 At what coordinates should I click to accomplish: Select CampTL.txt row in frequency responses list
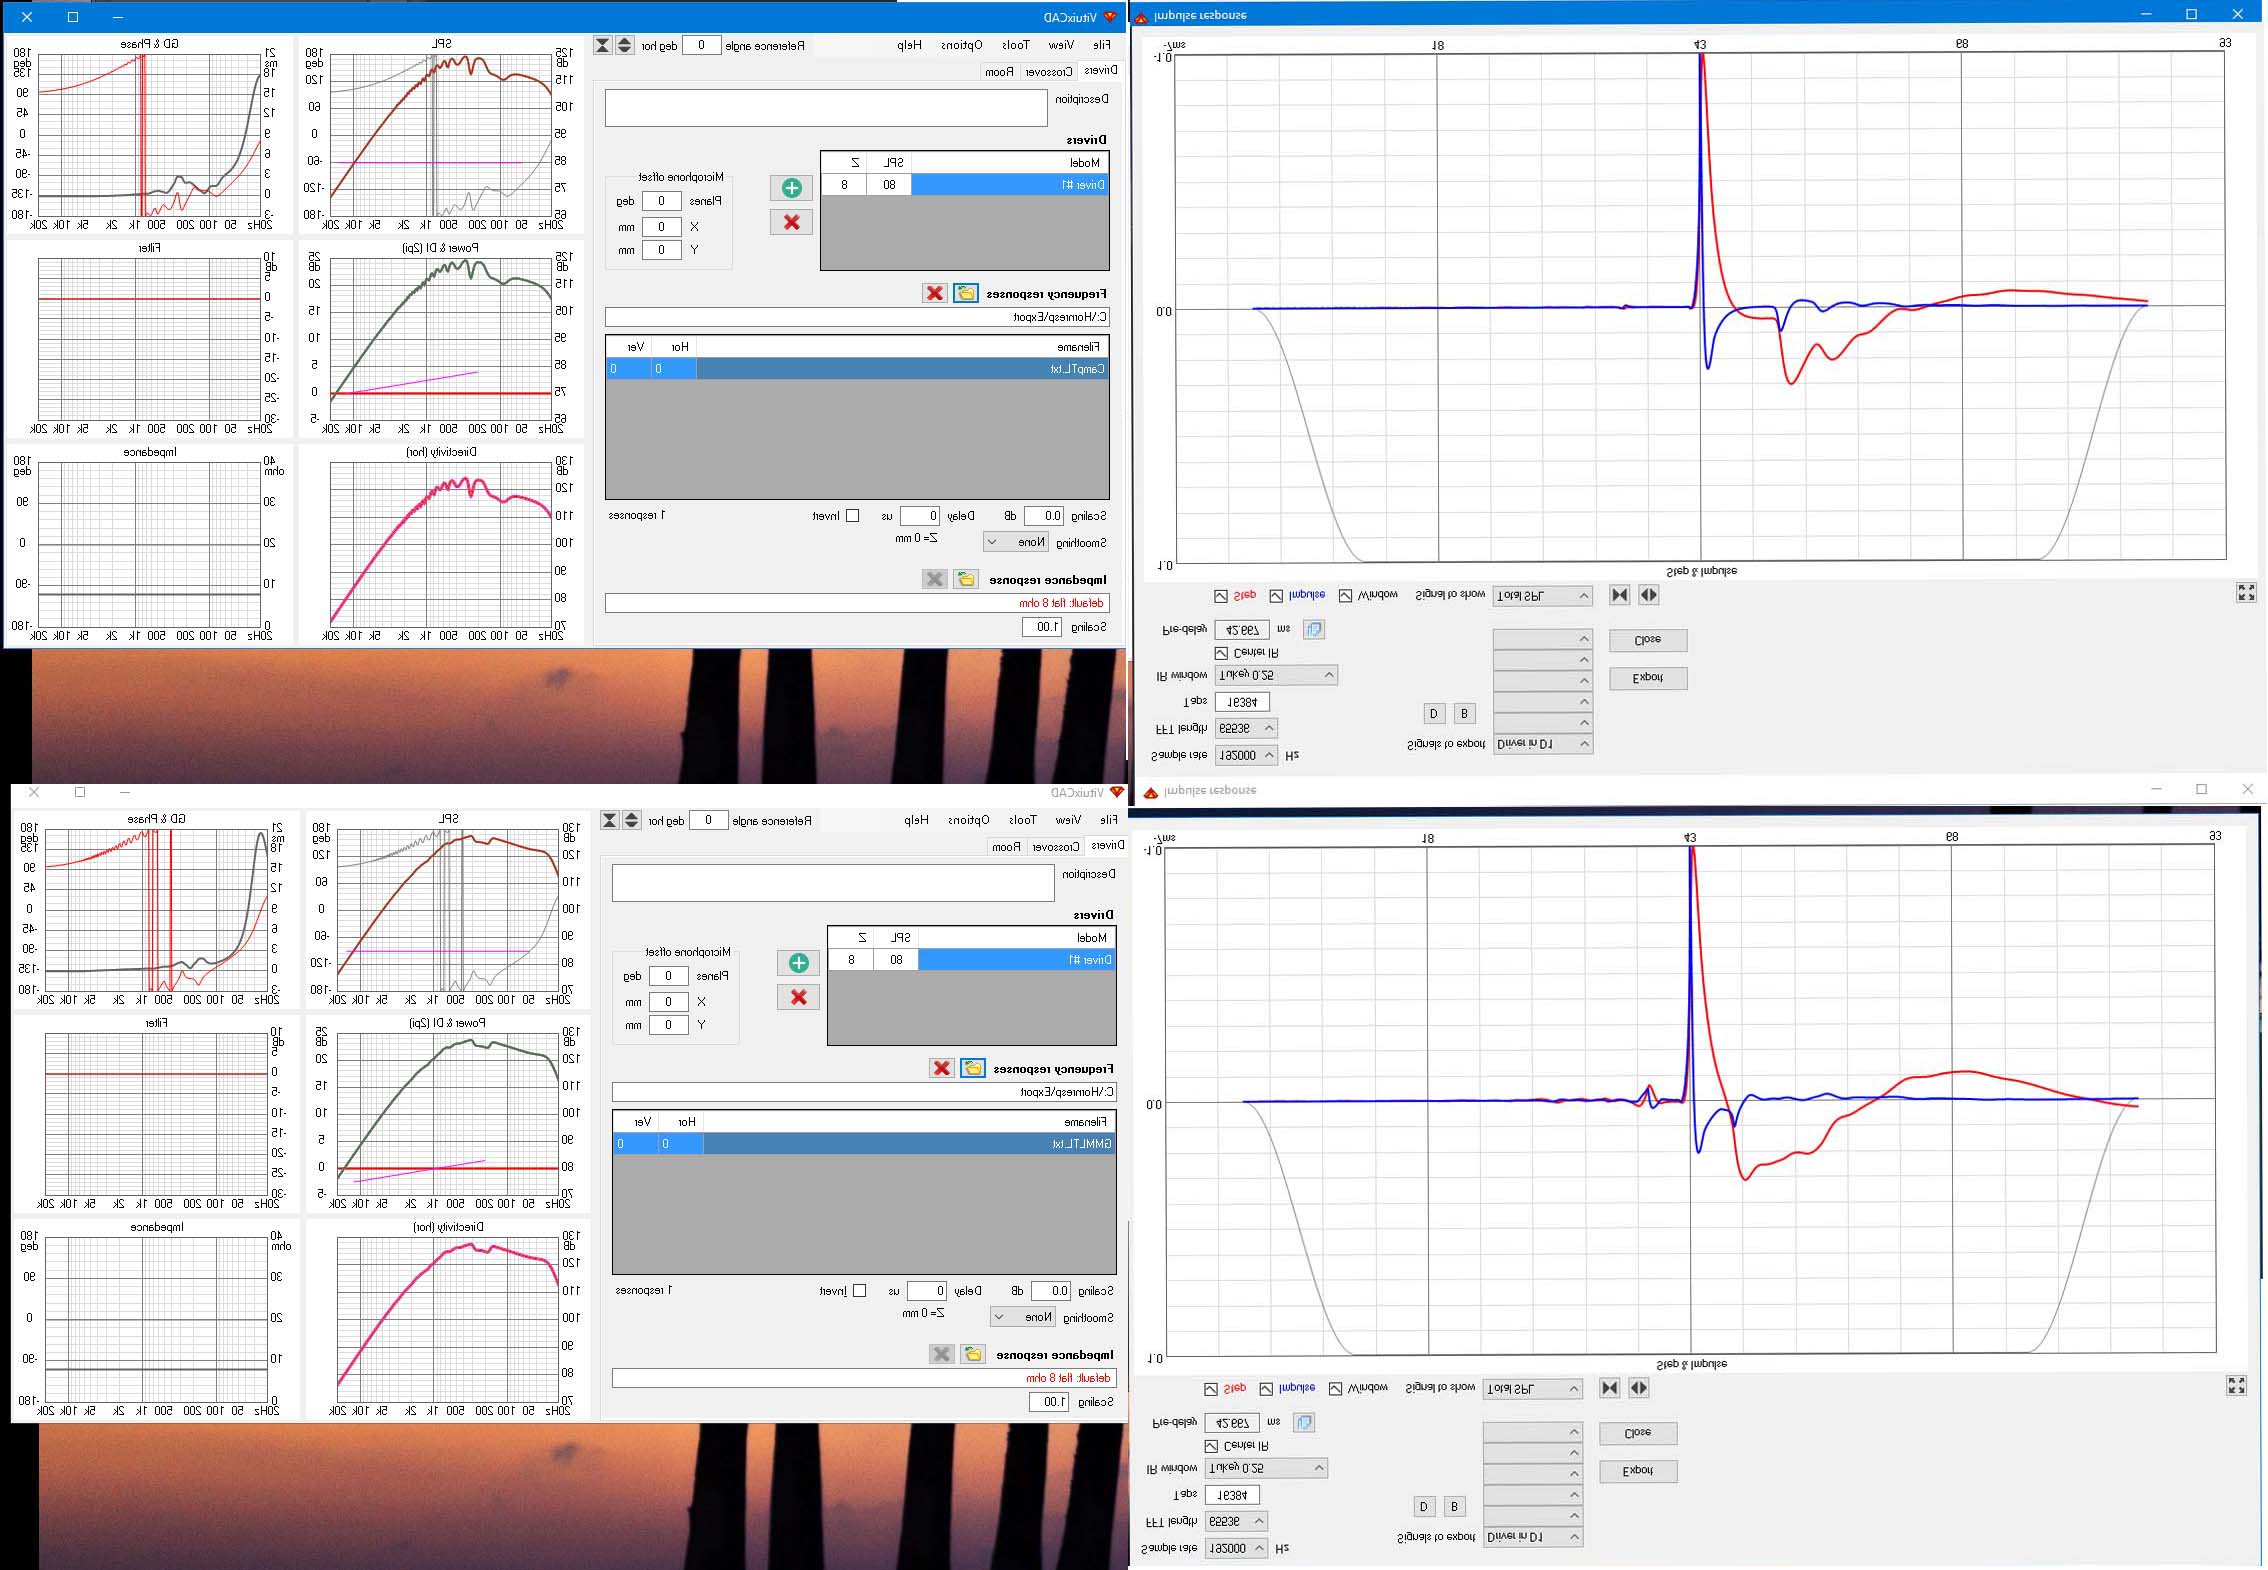857,369
